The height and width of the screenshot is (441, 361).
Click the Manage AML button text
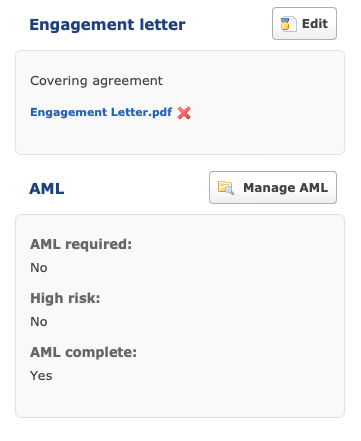coord(286,188)
